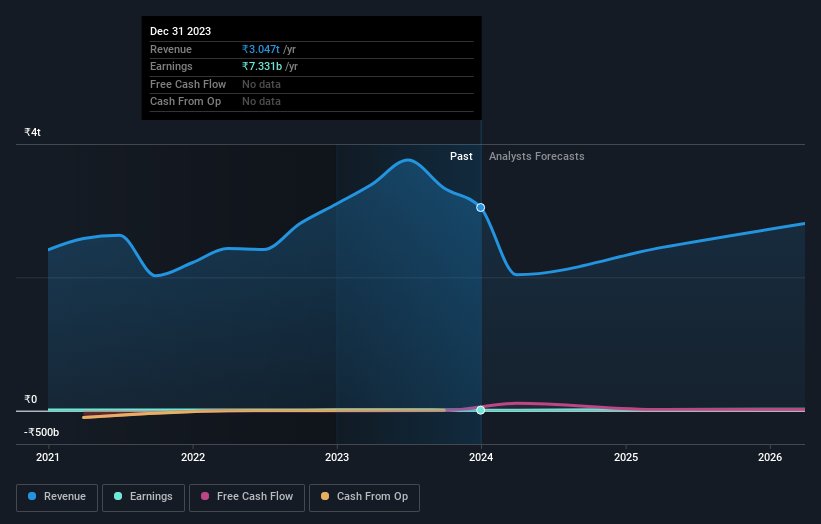Screen dimensions: 821x524
Task: Toggle the Revenue legend button
Action: pos(57,497)
